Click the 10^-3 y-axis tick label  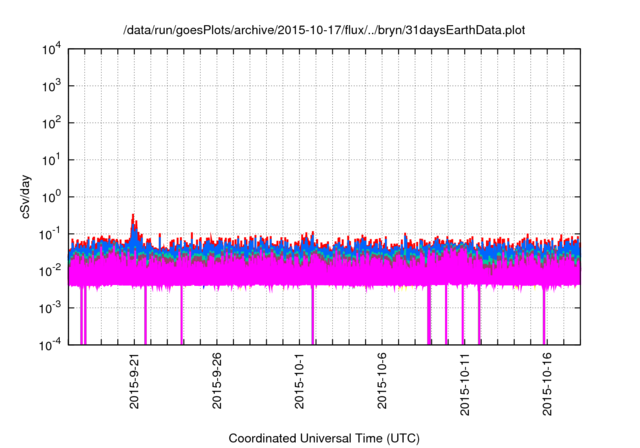pyautogui.click(x=50, y=308)
